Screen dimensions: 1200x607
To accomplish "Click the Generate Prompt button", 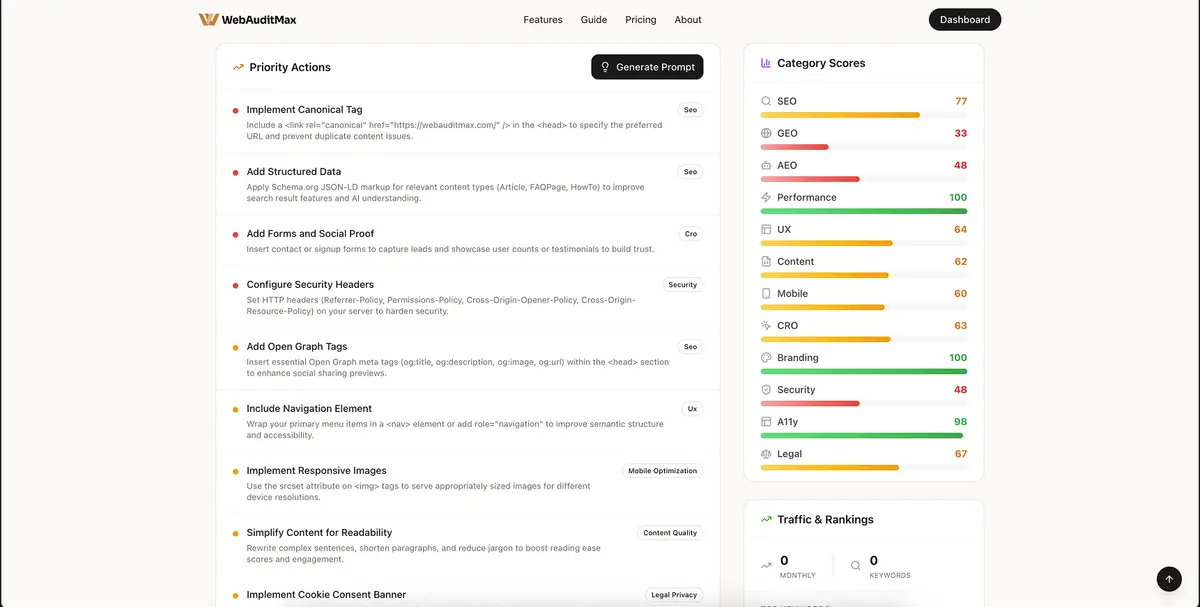I will click(647, 66).
